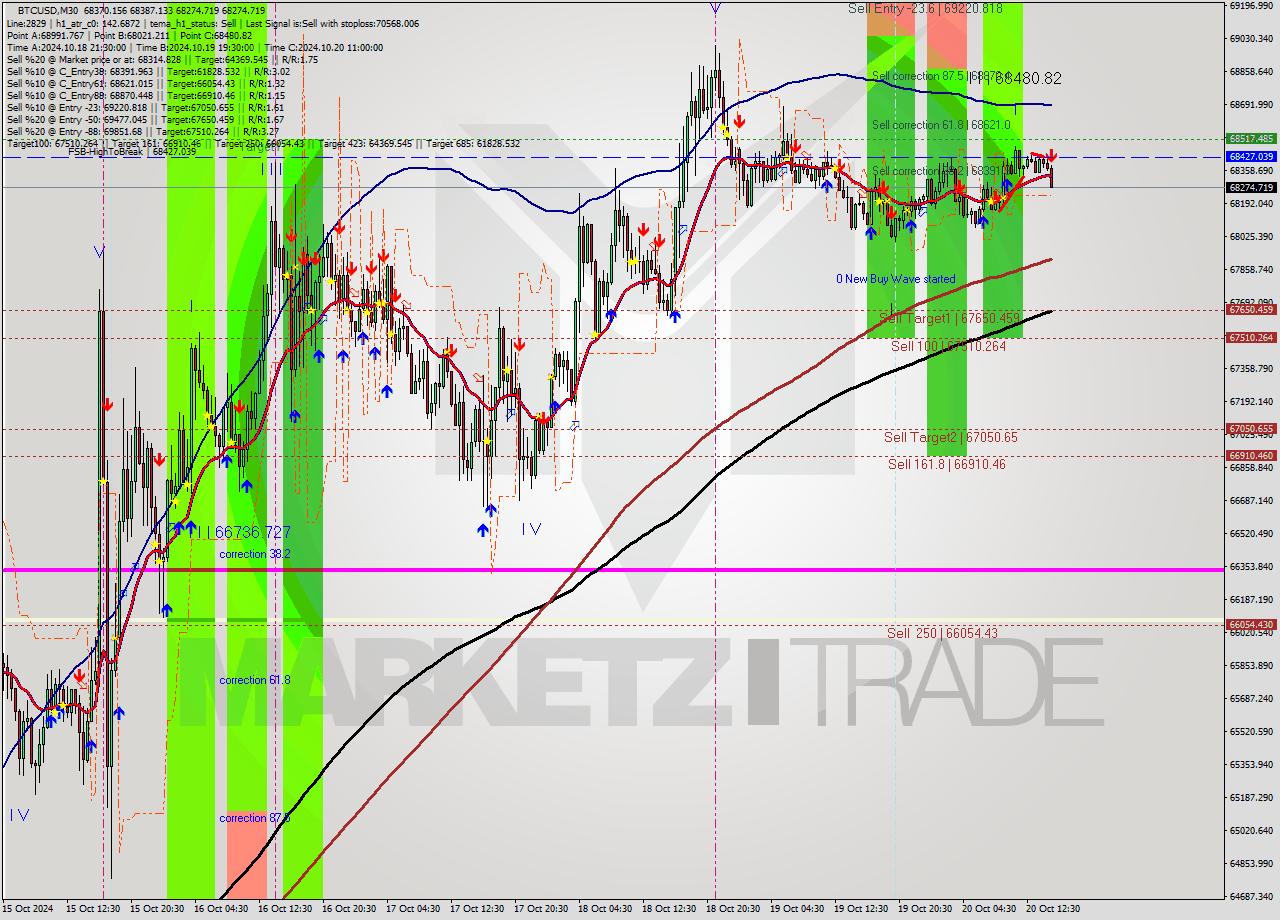
Task: Click the '16 Oct 20:30' time axis label
Action: [350, 909]
